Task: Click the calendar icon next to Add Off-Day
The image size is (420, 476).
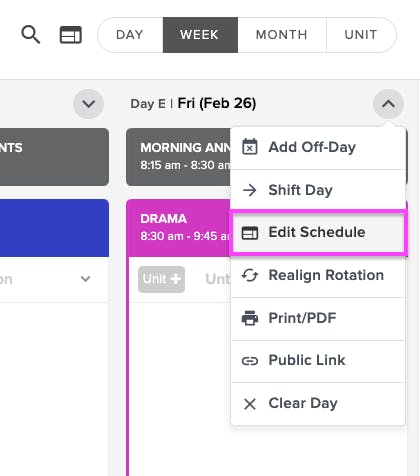Action: 250,147
